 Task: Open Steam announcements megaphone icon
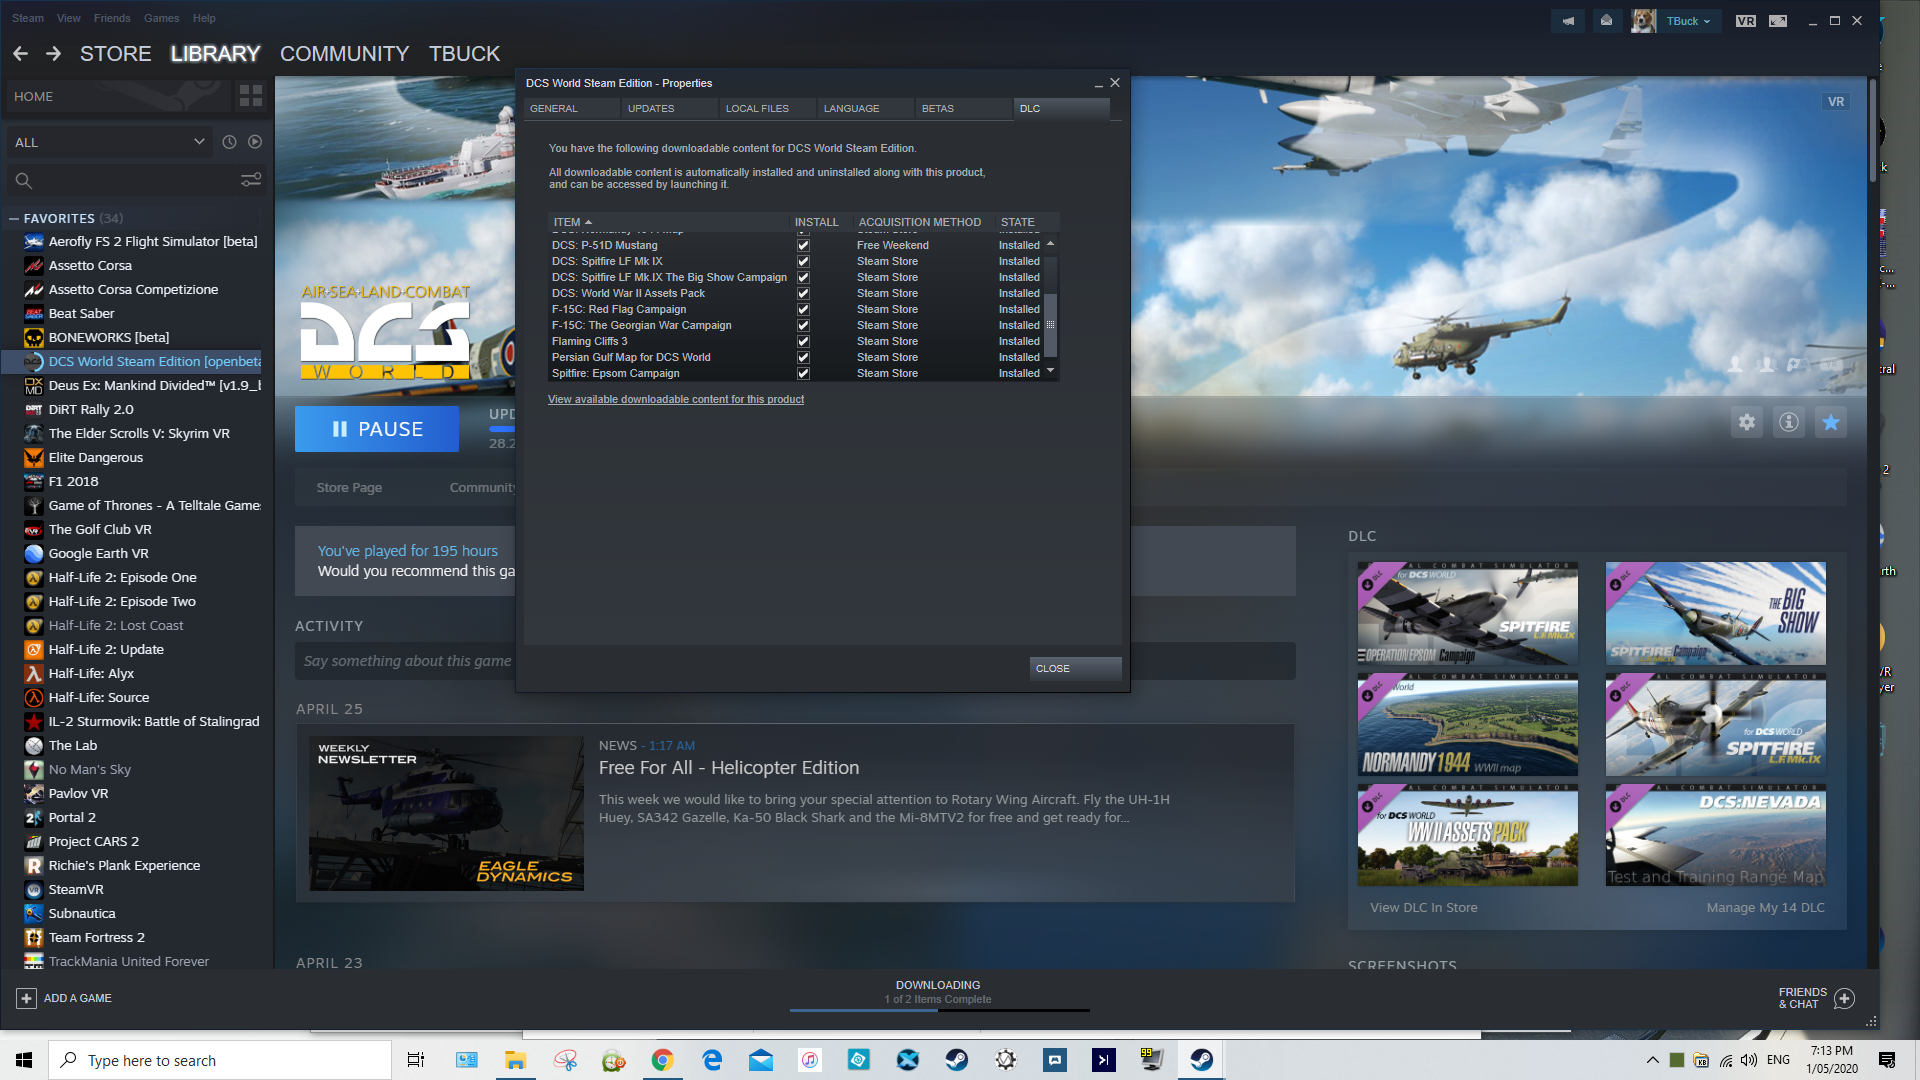click(1568, 21)
